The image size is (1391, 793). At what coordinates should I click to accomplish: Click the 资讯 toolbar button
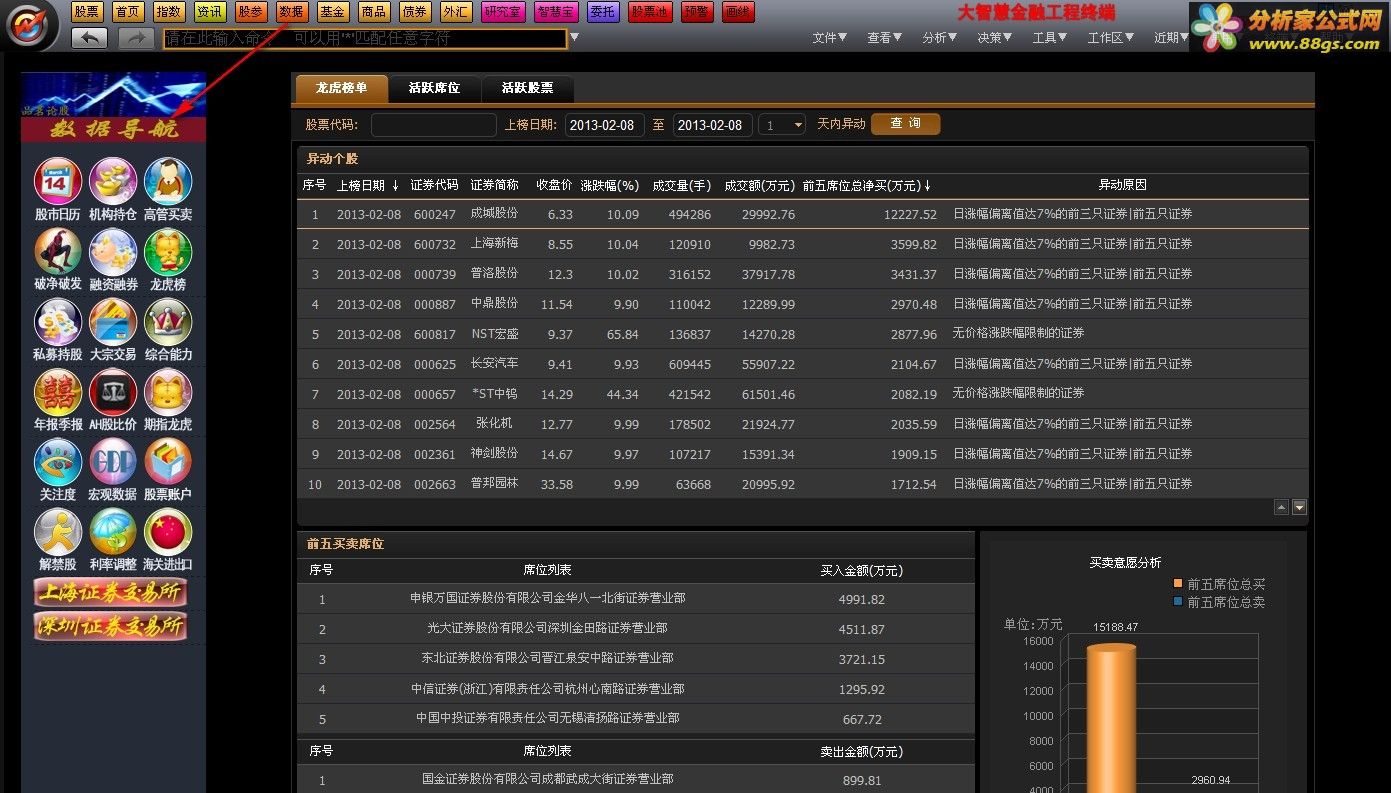[x=210, y=12]
